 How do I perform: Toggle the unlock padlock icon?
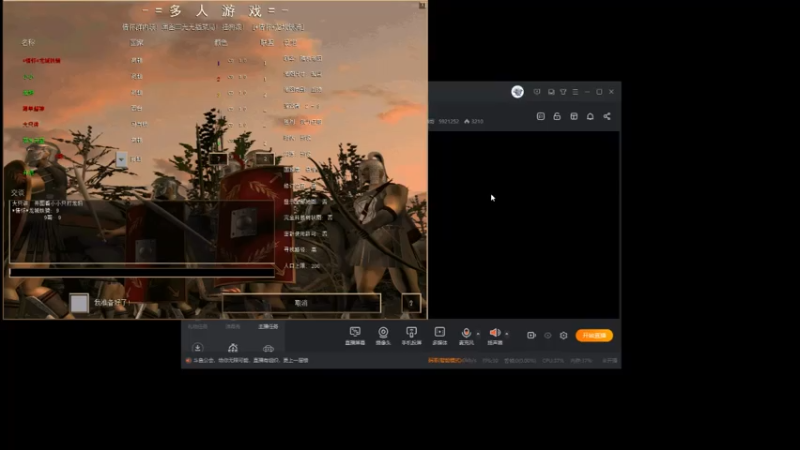[x=557, y=116]
